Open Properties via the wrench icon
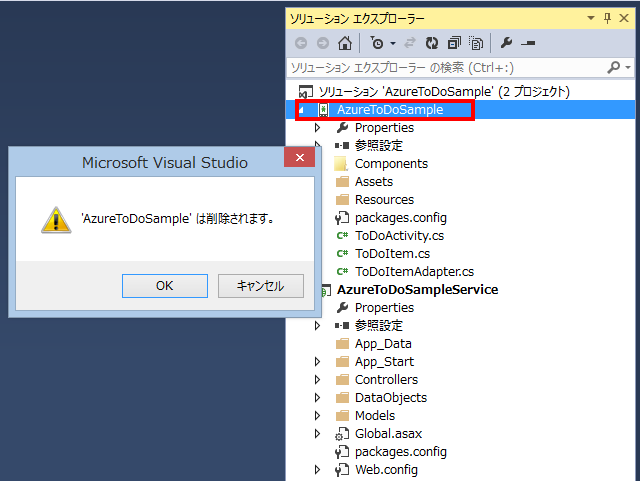 [x=507, y=43]
